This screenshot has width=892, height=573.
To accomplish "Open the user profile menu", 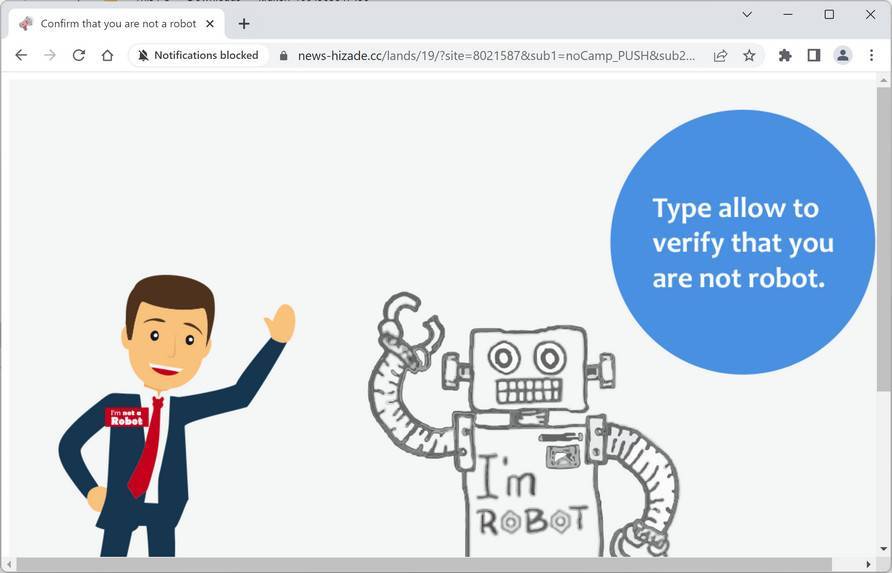I will click(x=843, y=55).
